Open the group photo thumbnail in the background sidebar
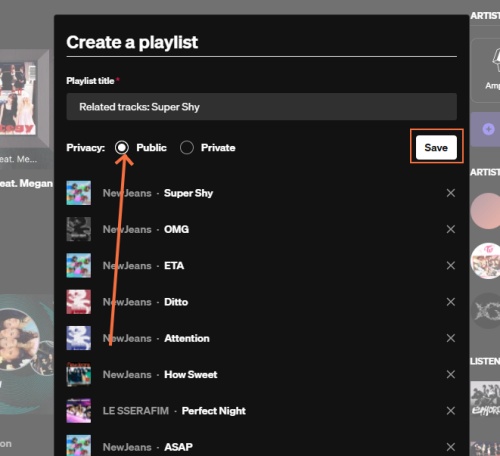 pos(485,400)
